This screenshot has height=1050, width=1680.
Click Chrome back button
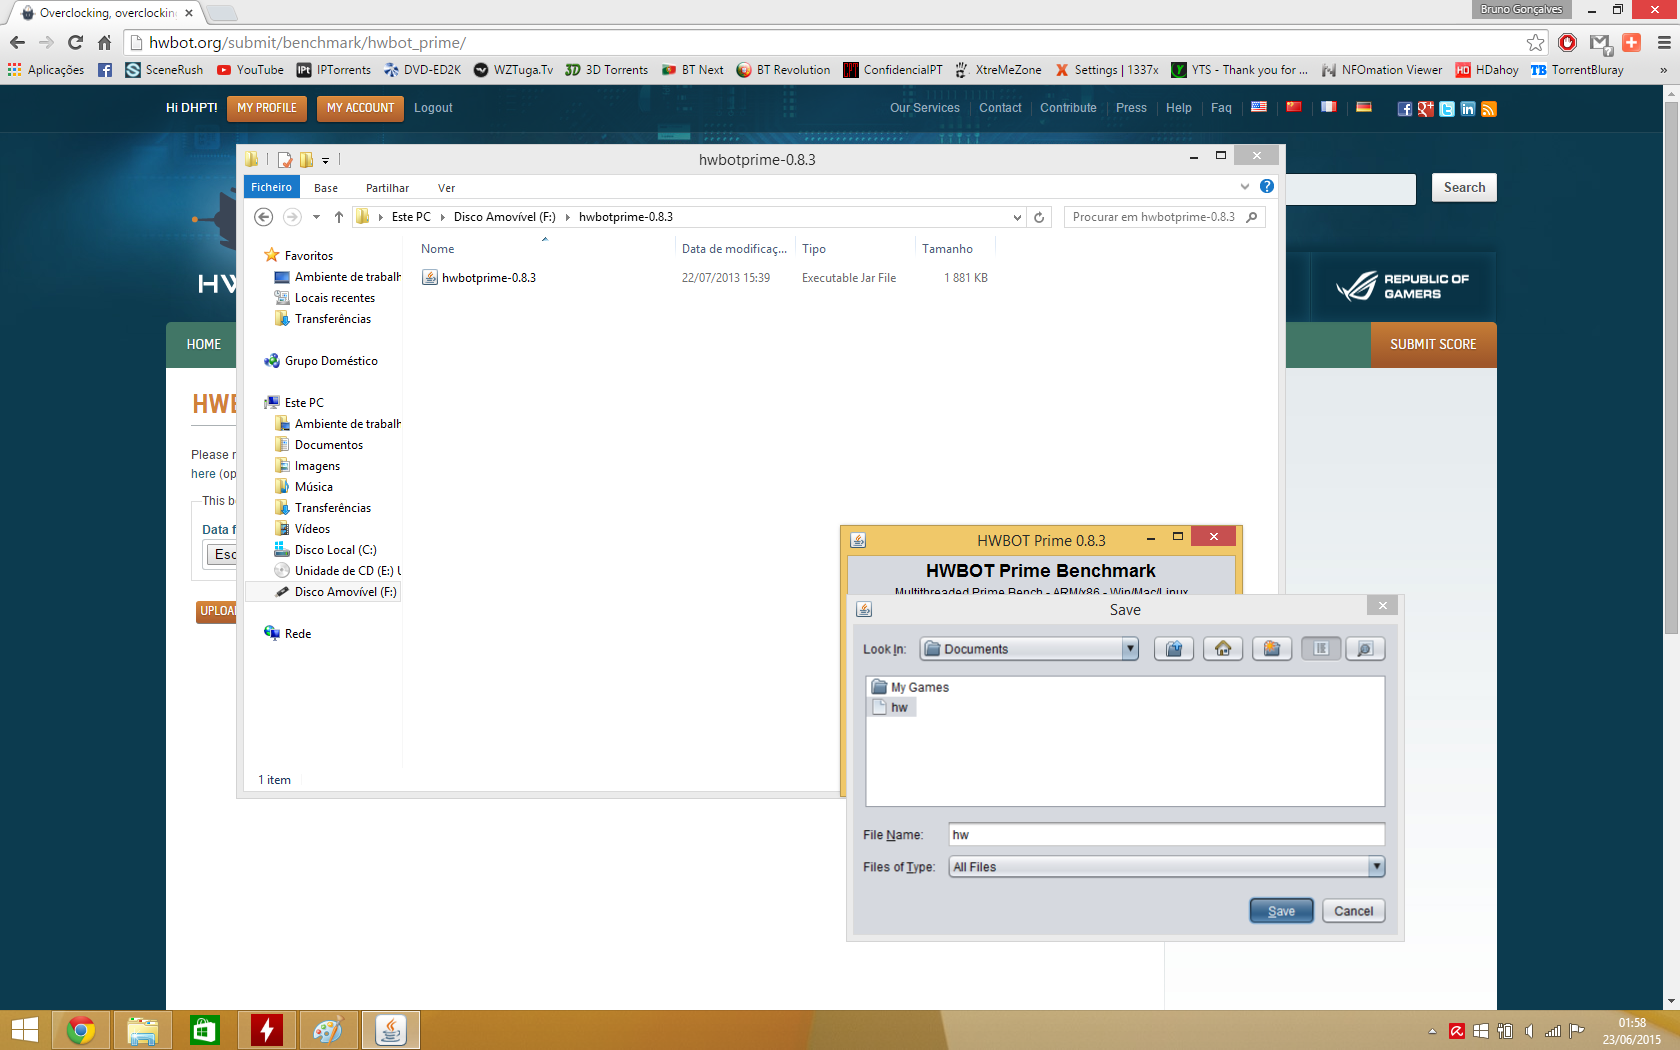click(17, 42)
